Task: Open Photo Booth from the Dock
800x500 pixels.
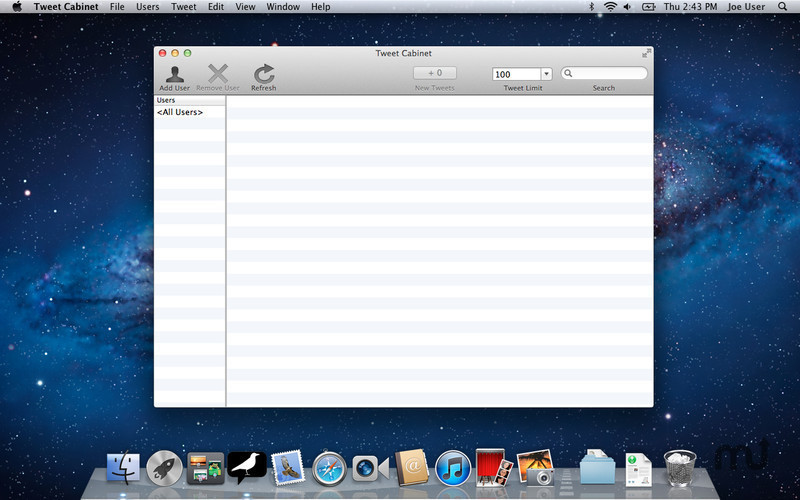Action: pos(494,466)
